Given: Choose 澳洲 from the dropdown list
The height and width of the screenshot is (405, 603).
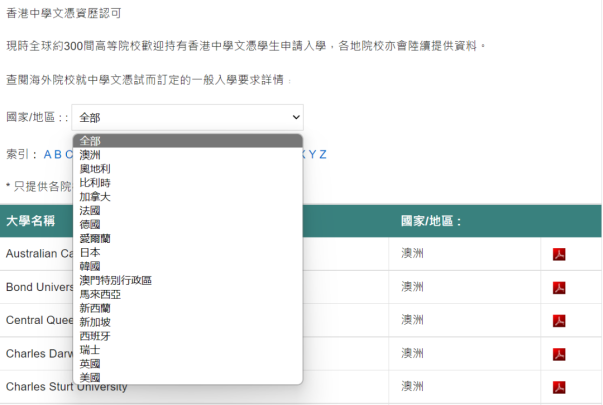Looking at the screenshot, I should coord(90,155).
